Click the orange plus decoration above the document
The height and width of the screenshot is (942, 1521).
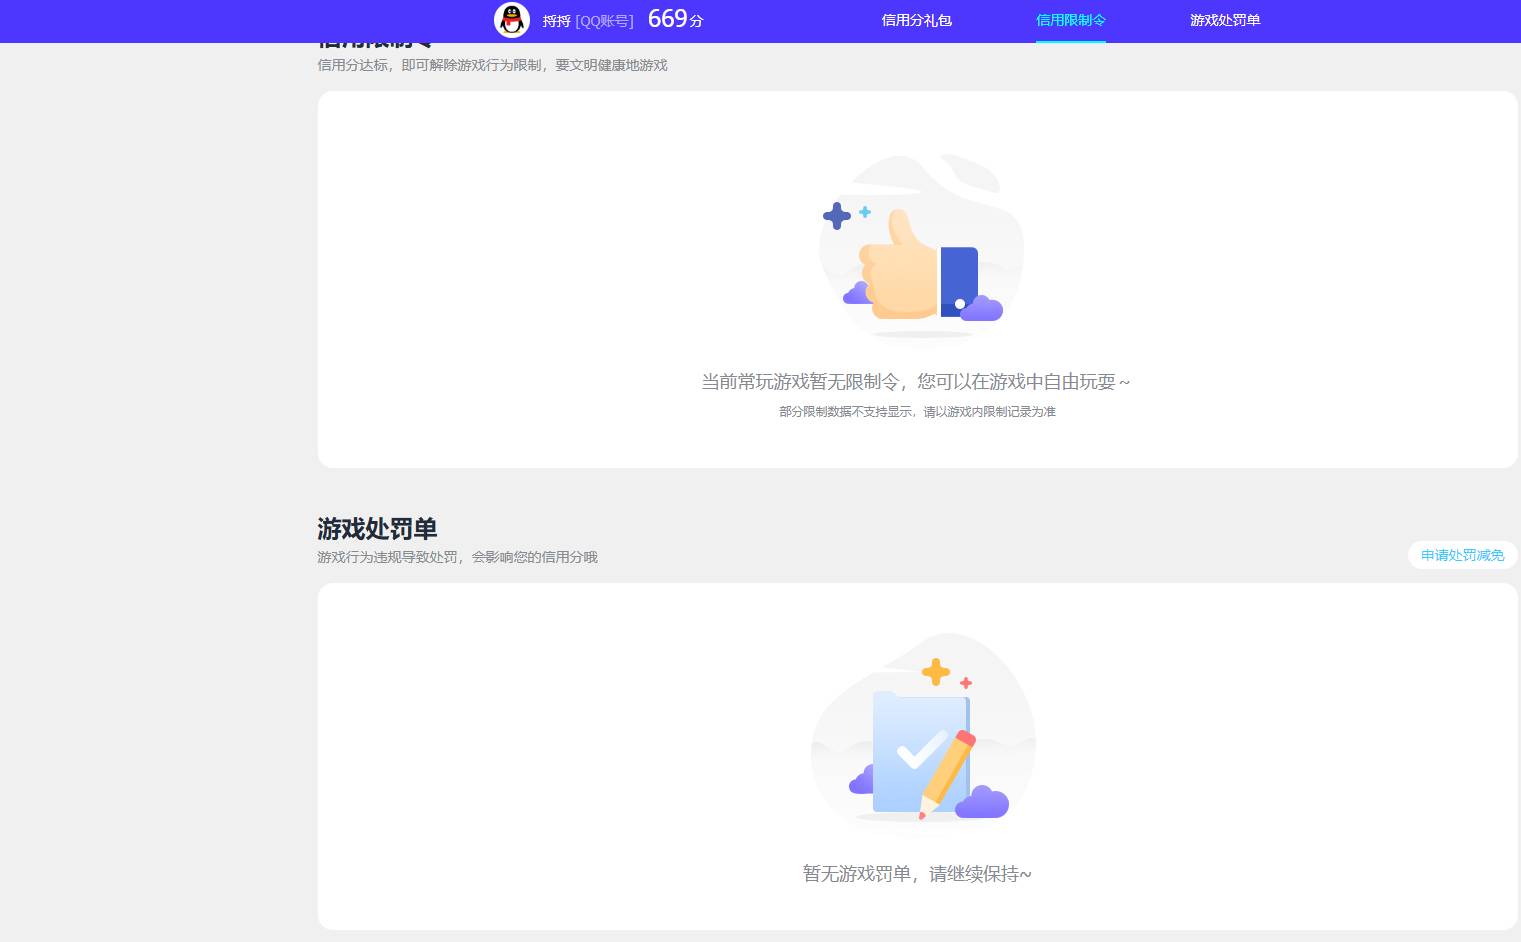936,673
